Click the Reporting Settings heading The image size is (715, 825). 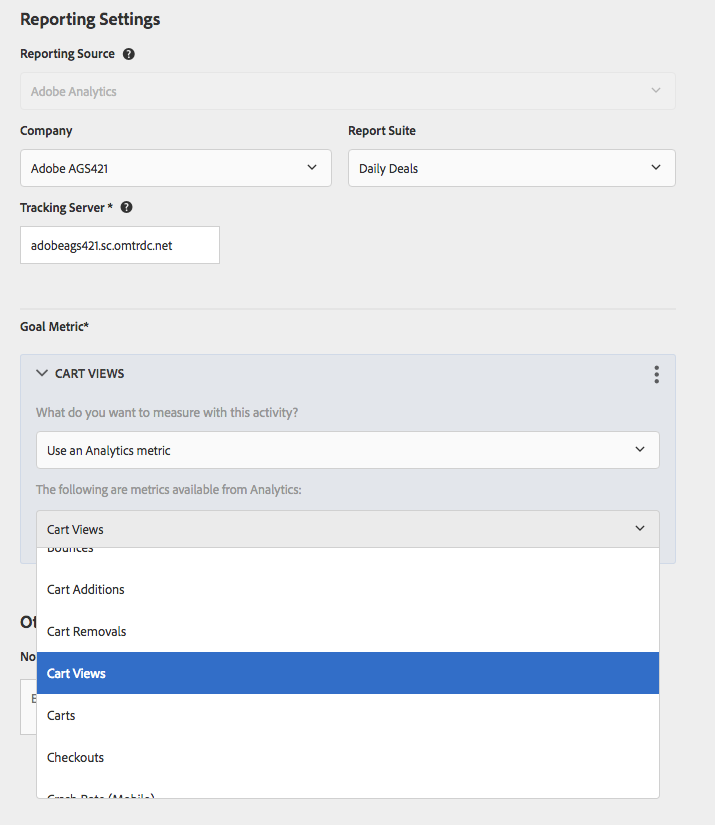[x=90, y=19]
